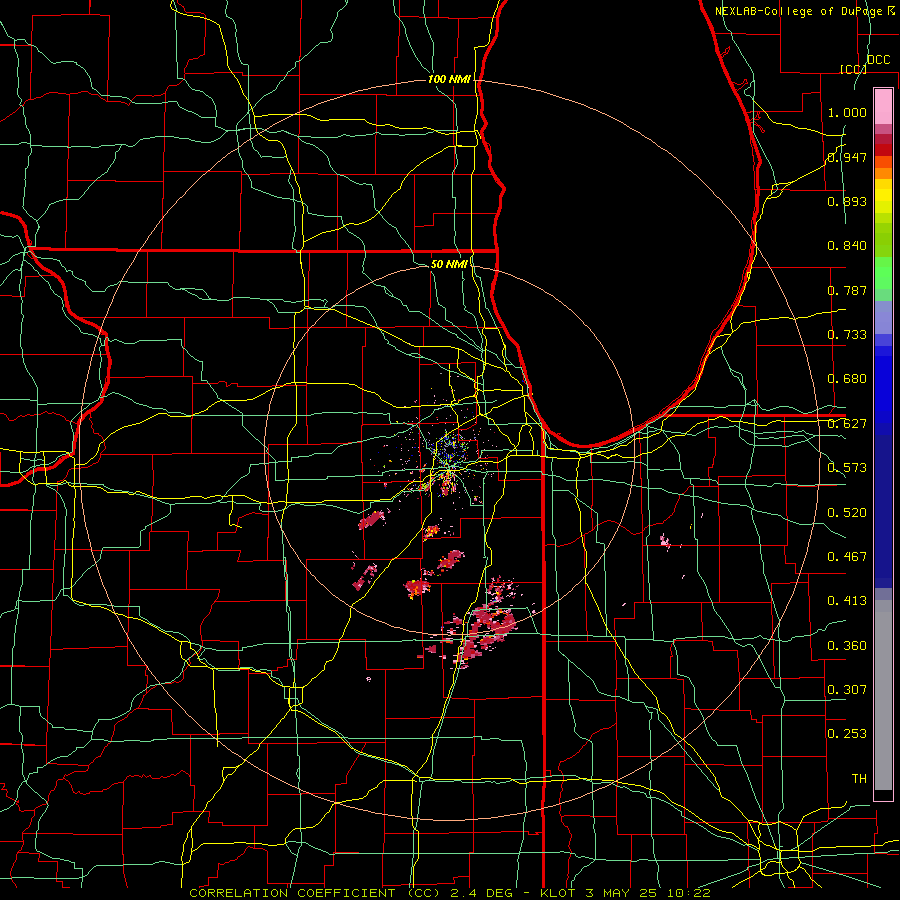Click the 0.680 value on the scale

[847, 379]
